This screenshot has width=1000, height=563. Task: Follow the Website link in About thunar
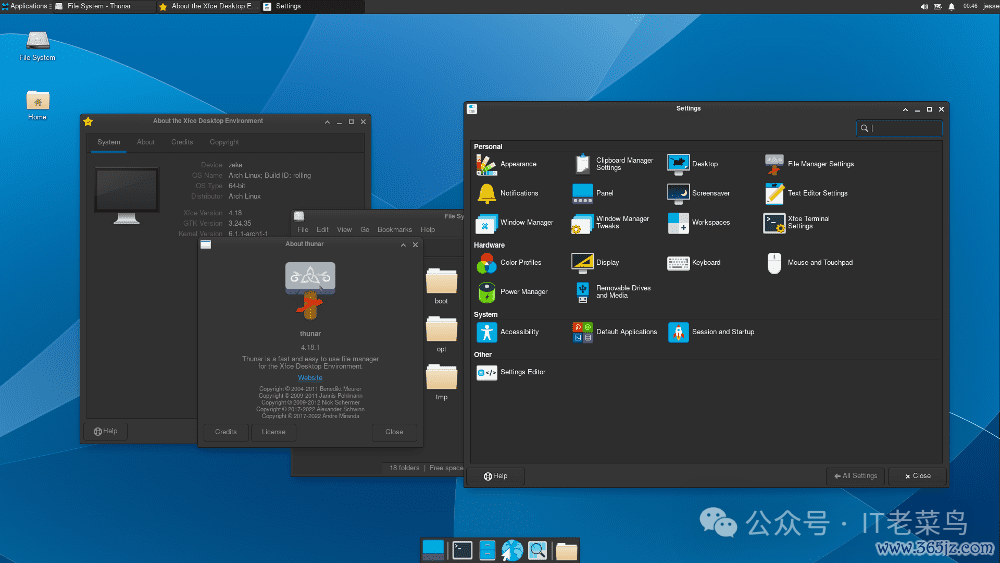point(310,378)
